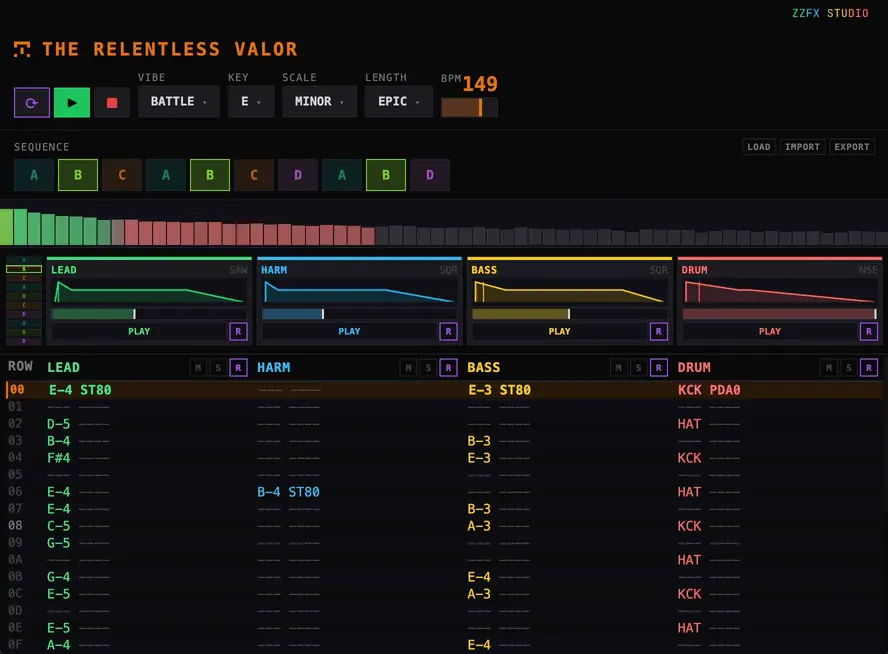The image size is (888, 654).
Task: Click the R button in BASS instrument panel
Action: [x=658, y=331]
